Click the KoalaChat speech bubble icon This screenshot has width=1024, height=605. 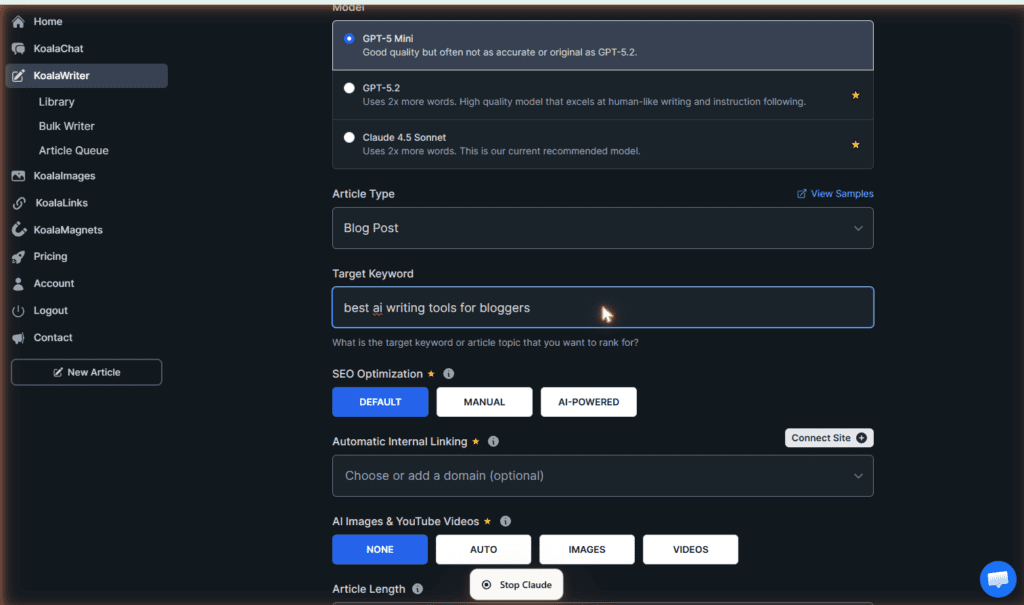pyautogui.click(x=18, y=48)
